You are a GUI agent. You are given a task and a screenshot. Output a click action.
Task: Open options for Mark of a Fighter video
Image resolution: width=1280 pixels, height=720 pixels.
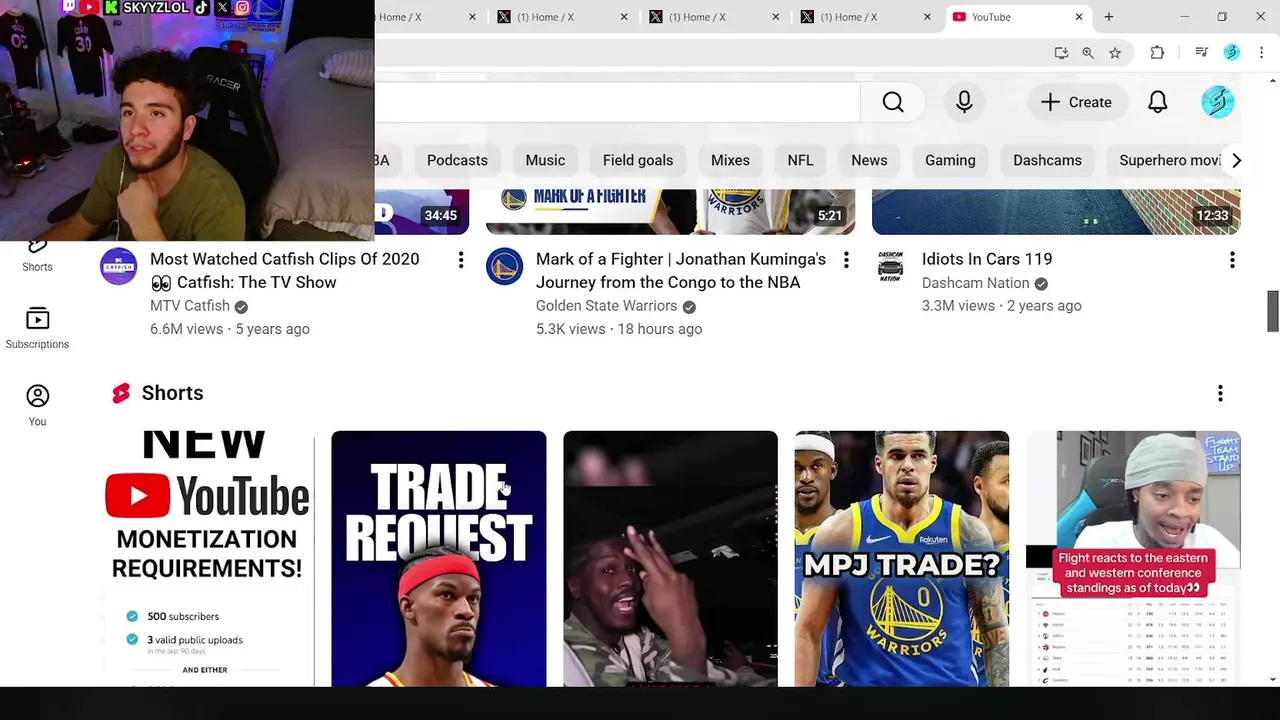[x=846, y=260]
